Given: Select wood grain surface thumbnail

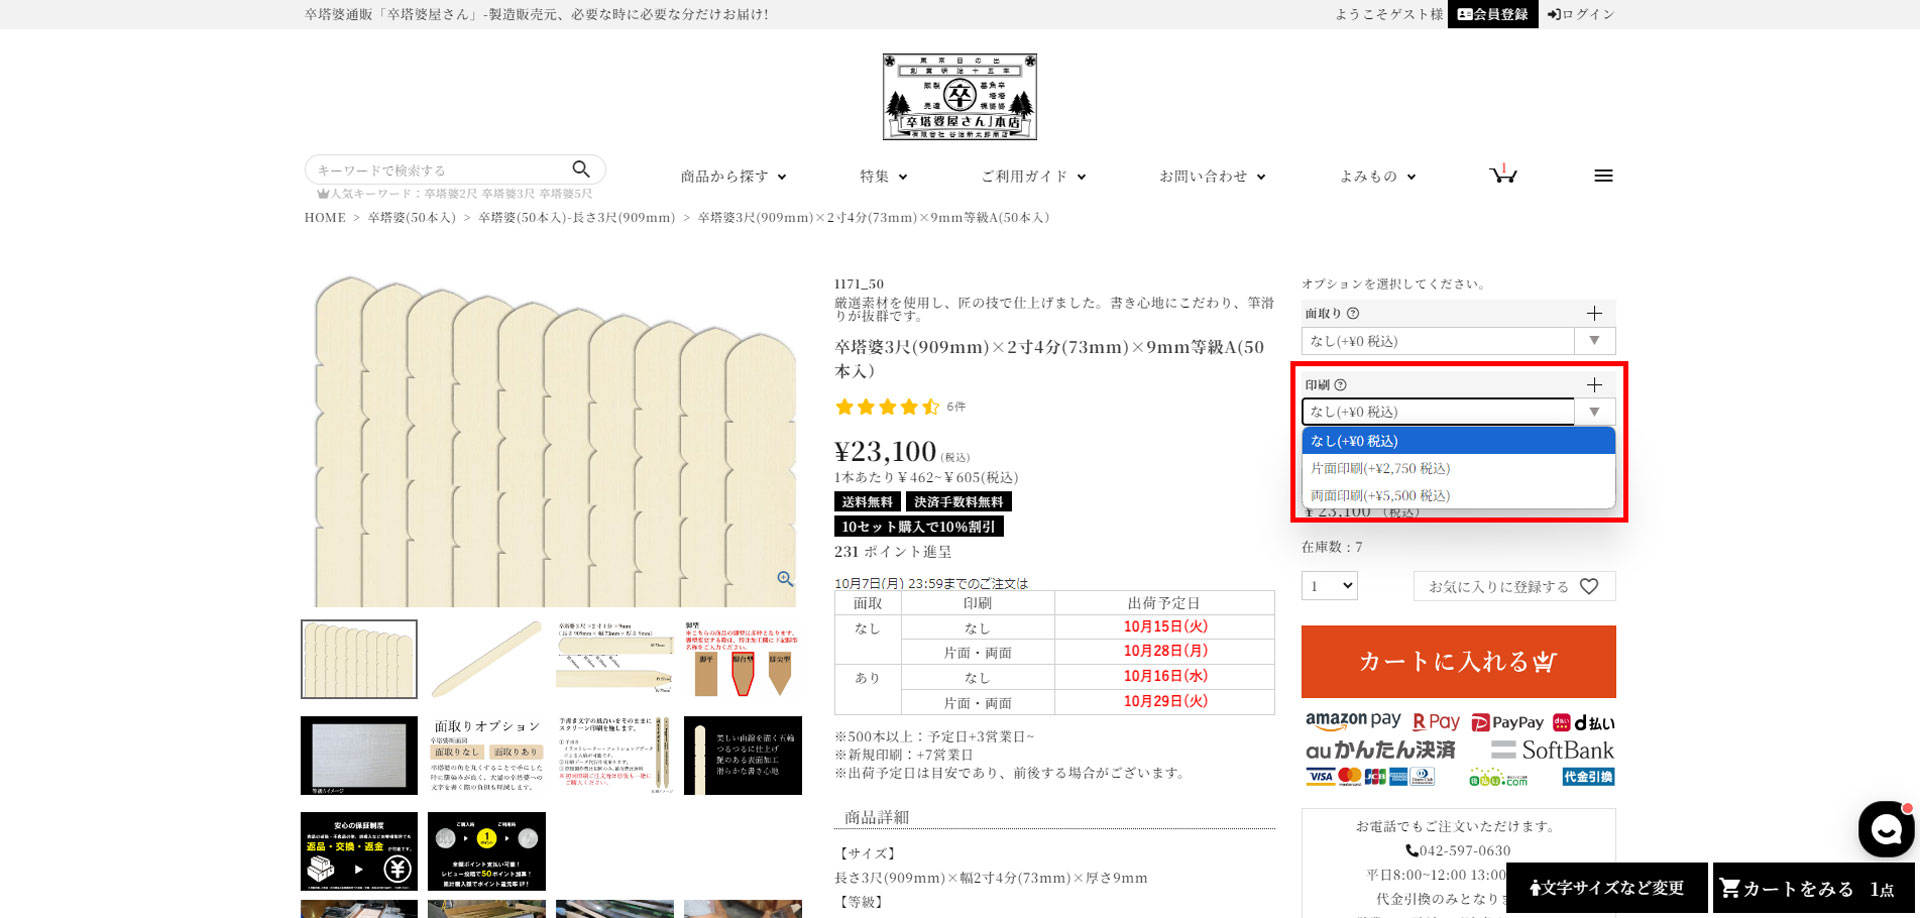Looking at the screenshot, I should (x=359, y=755).
